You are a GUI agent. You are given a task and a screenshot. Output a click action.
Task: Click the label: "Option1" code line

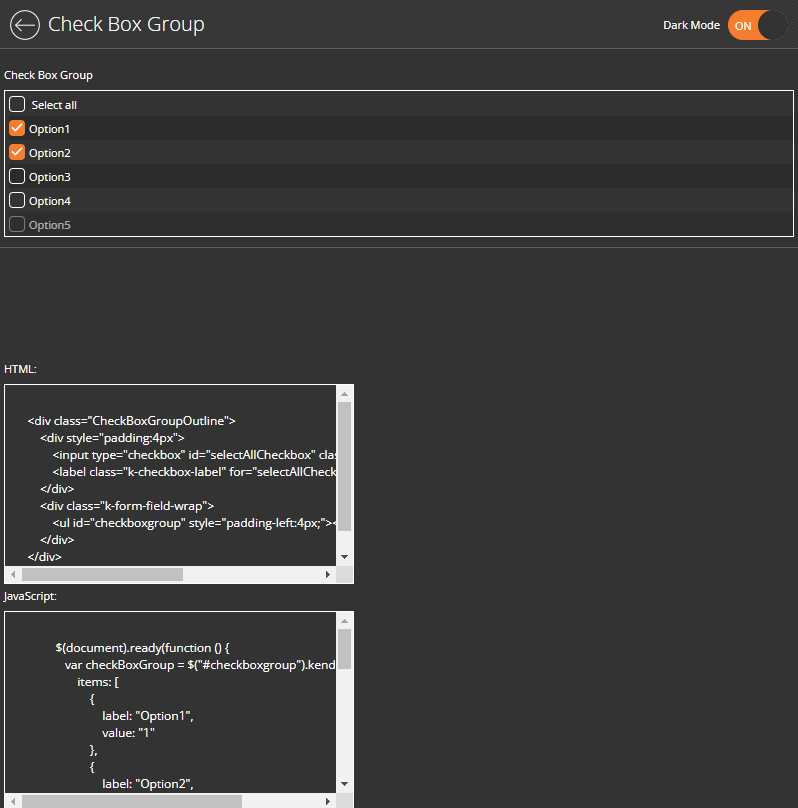(x=148, y=716)
